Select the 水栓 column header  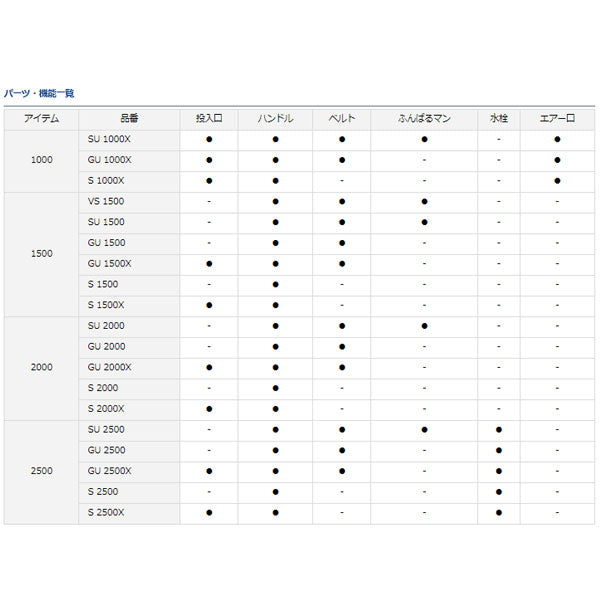[x=498, y=118]
